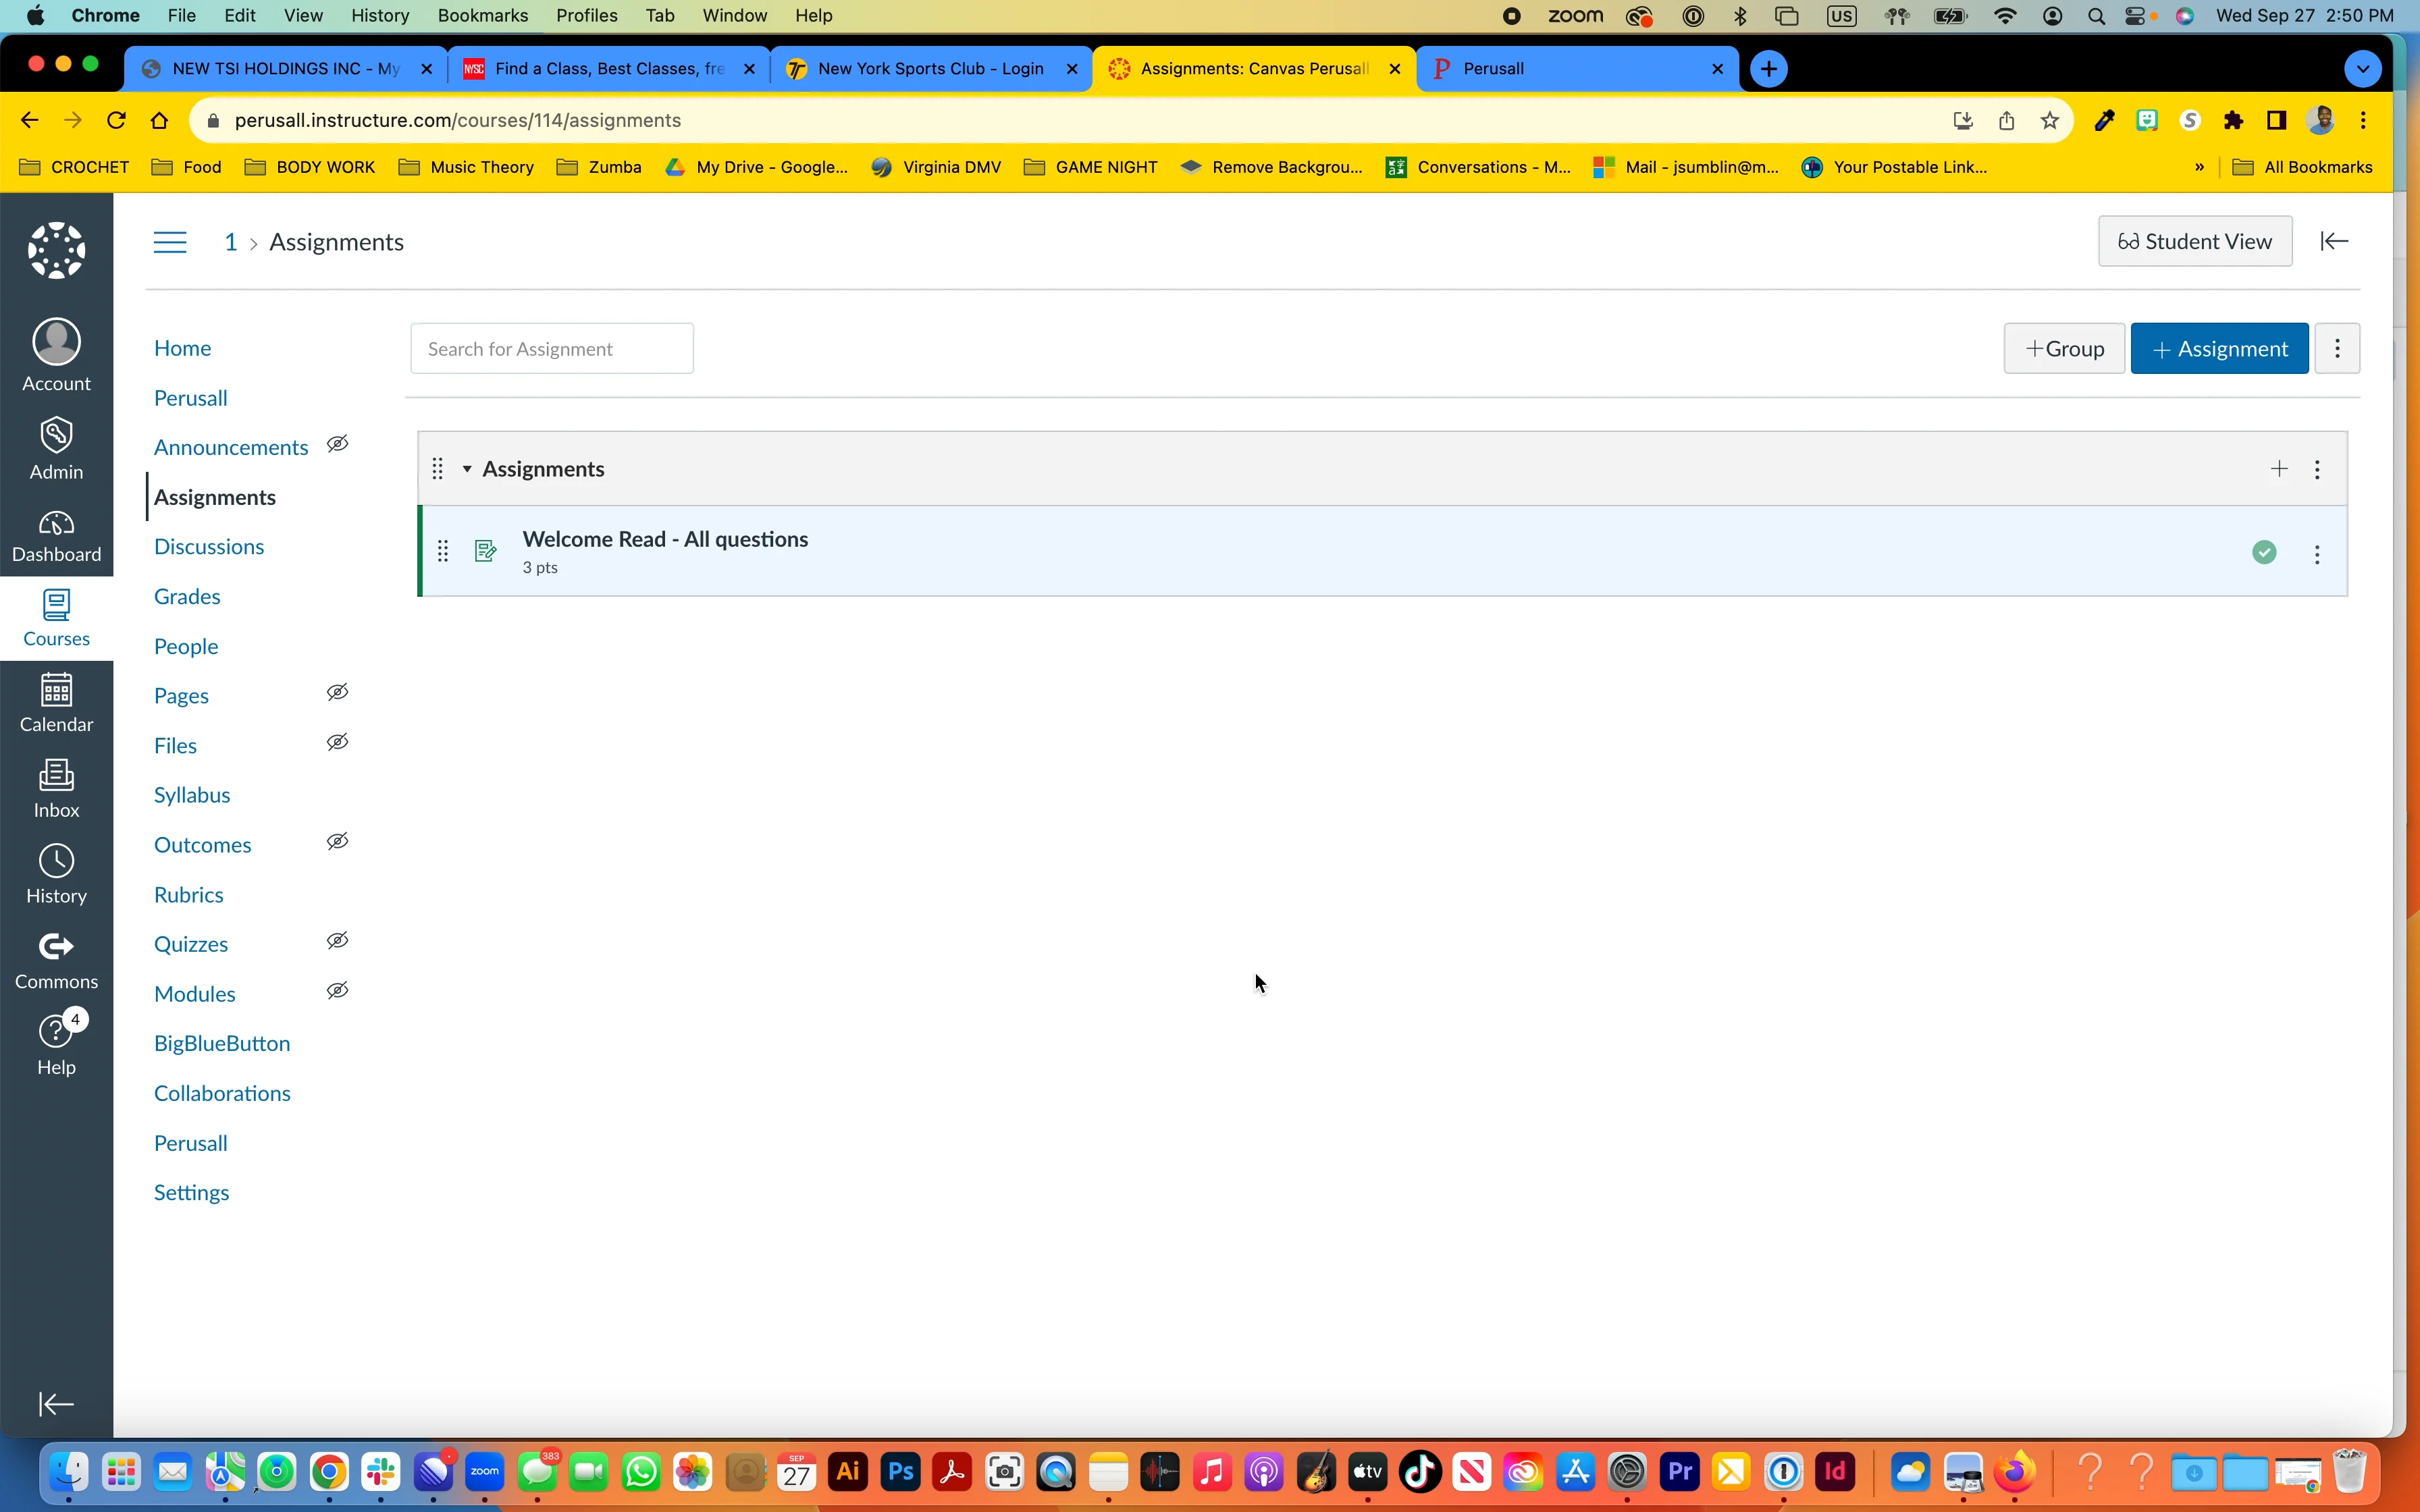Viewport: 2420px width, 1512px height.
Task: Click the browser address bar URL
Action: pyautogui.click(x=458, y=120)
